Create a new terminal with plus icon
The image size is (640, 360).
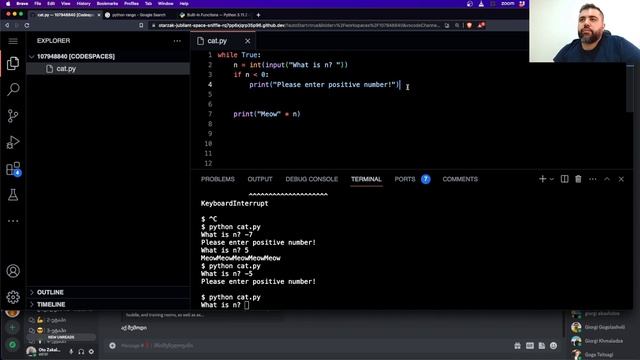pos(542,179)
